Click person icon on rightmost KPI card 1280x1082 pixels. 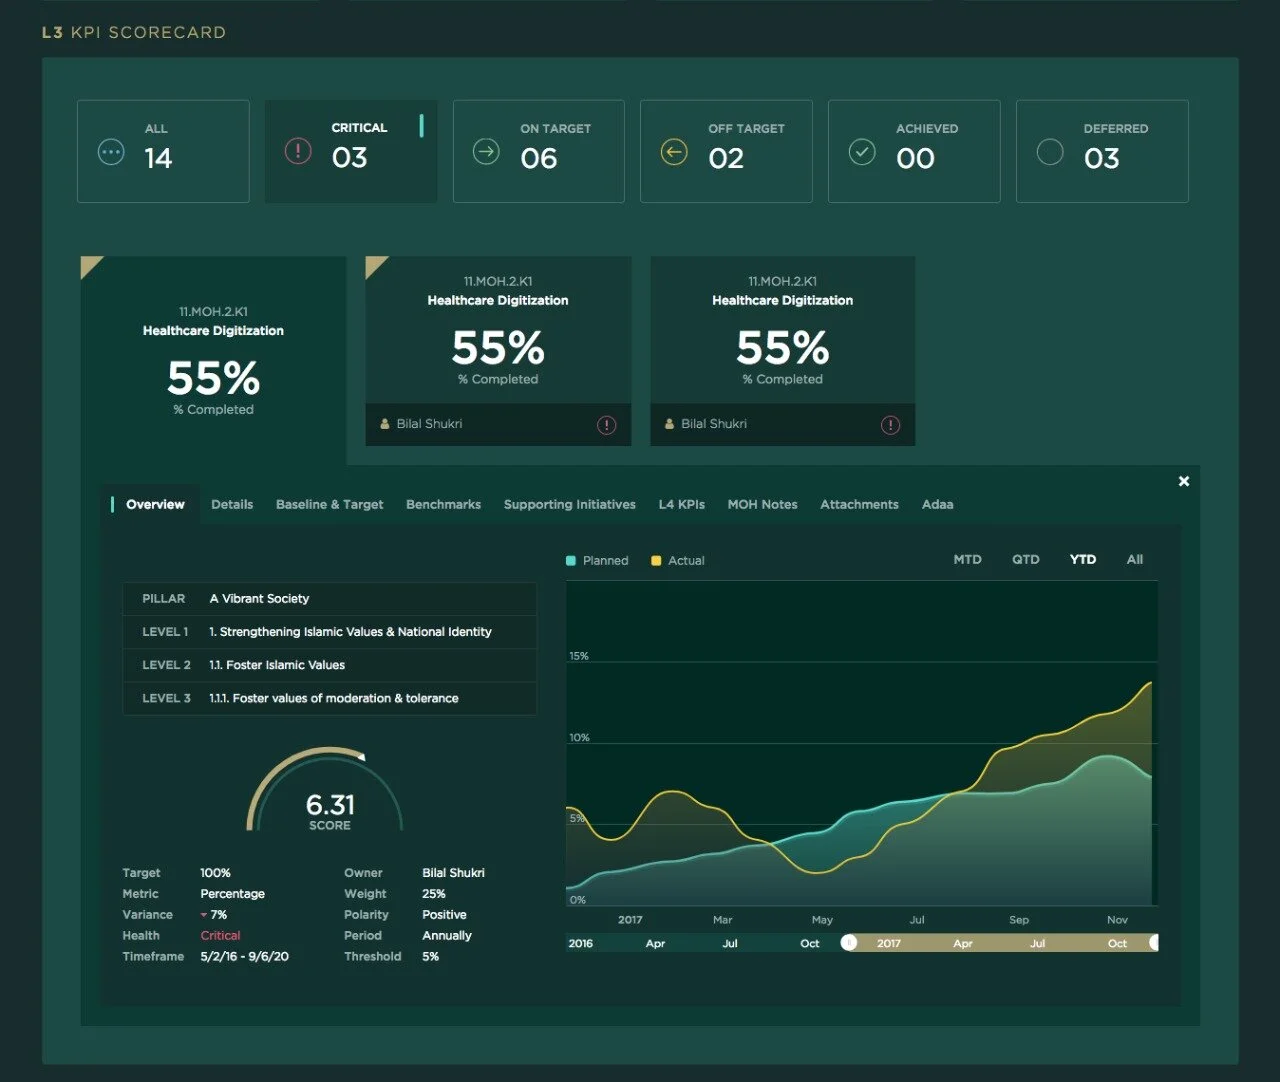(x=670, y=424)
